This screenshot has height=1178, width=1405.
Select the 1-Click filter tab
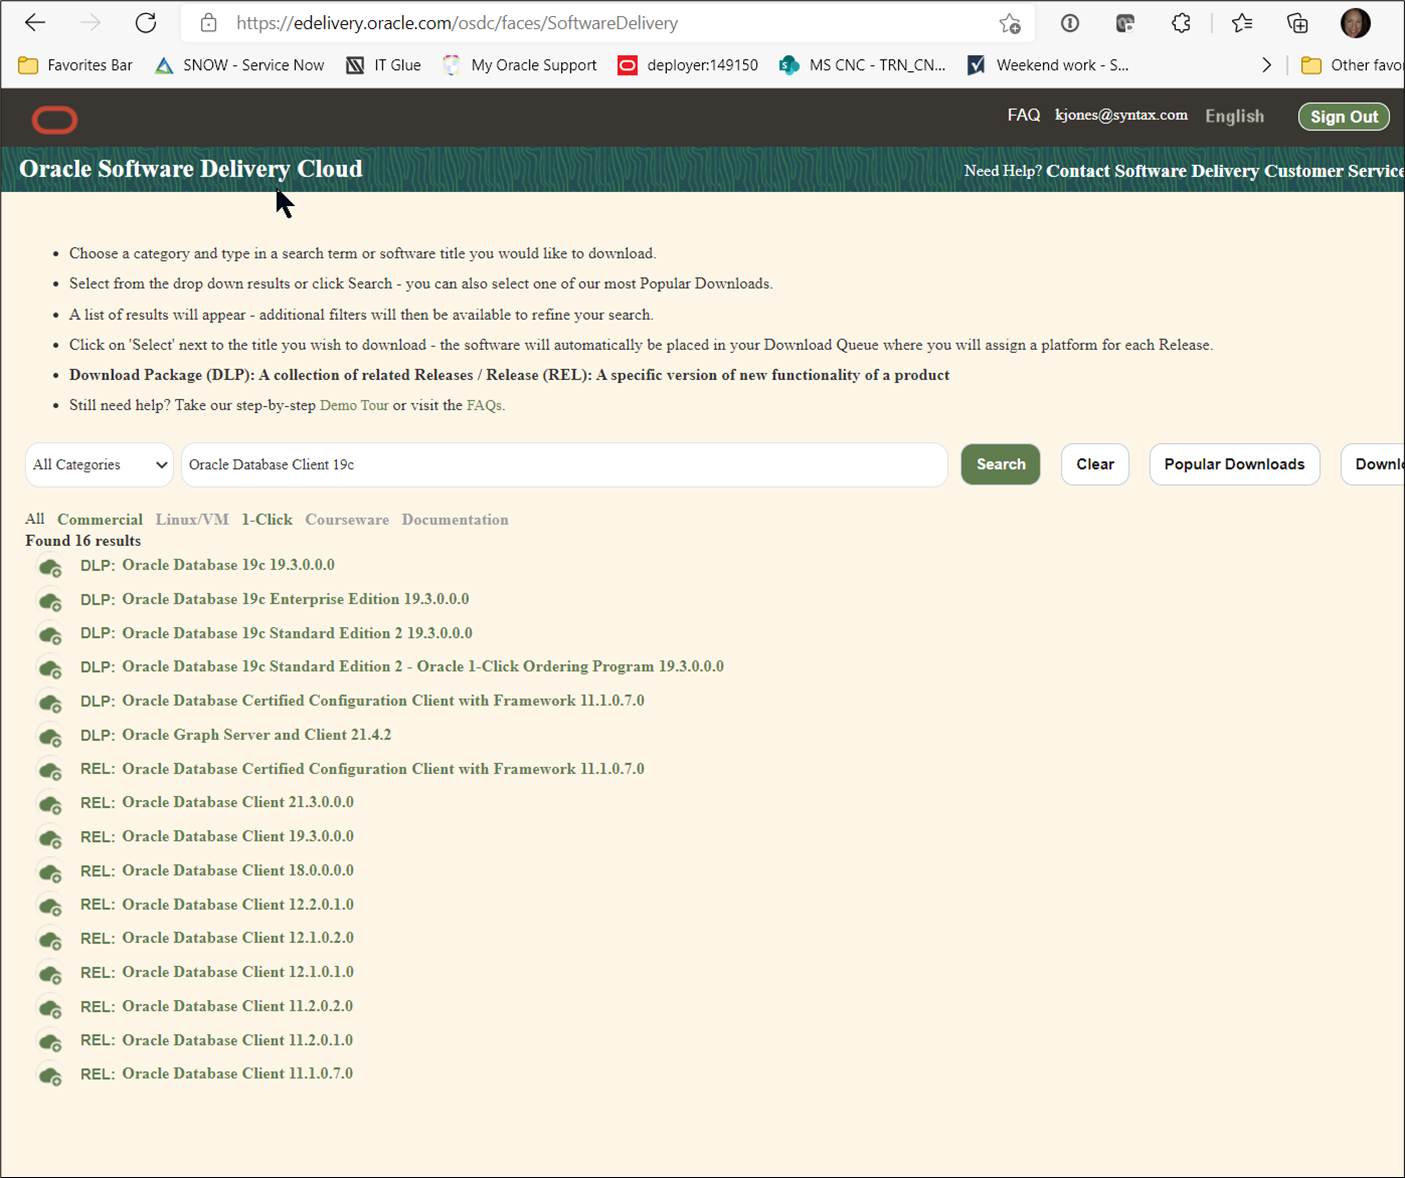click(267, 519)
